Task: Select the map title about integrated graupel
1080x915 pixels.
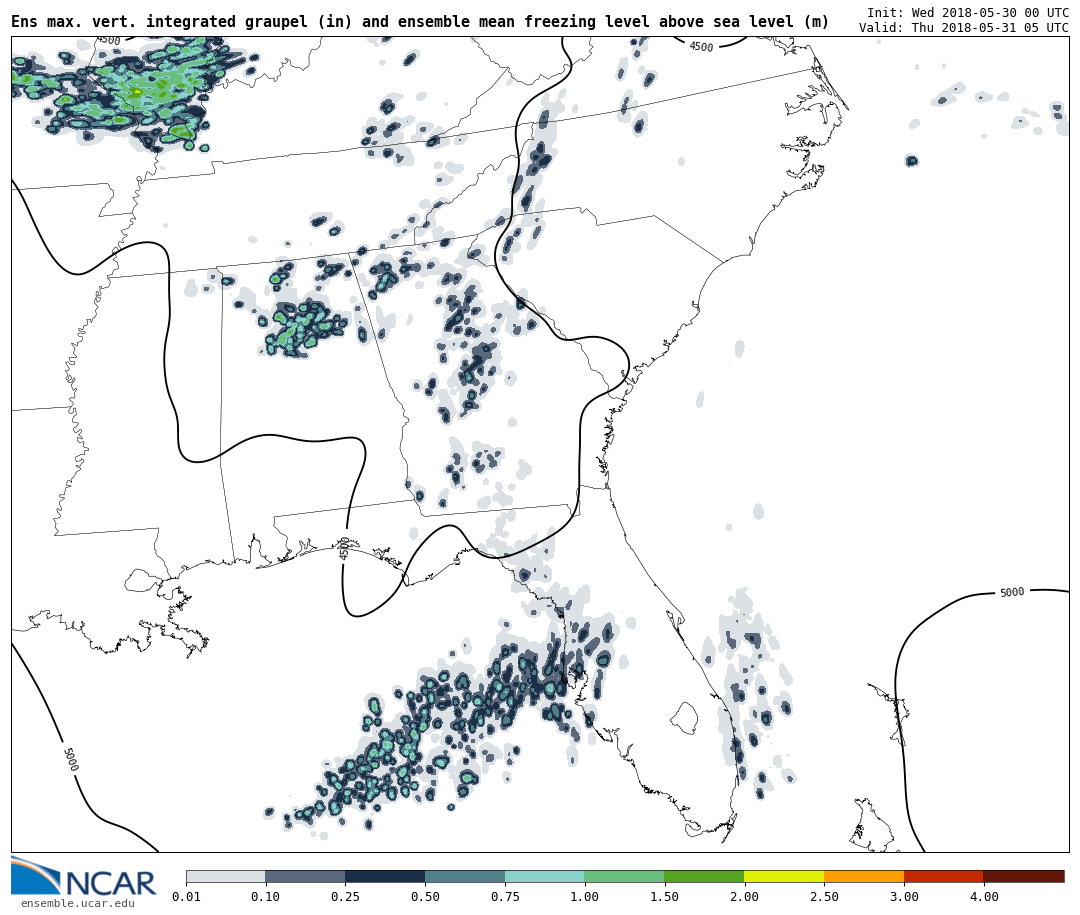Action: pos(420,22)
